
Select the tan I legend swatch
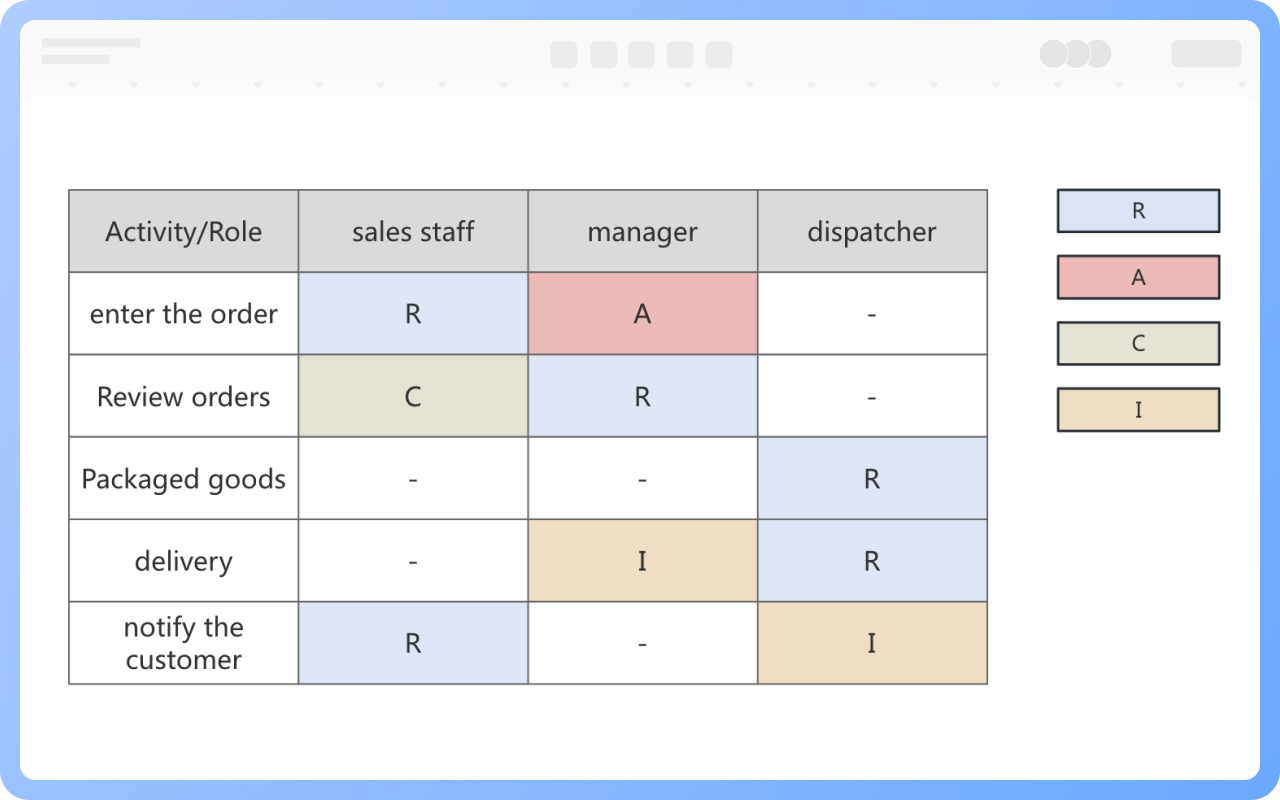[1138, 409]
